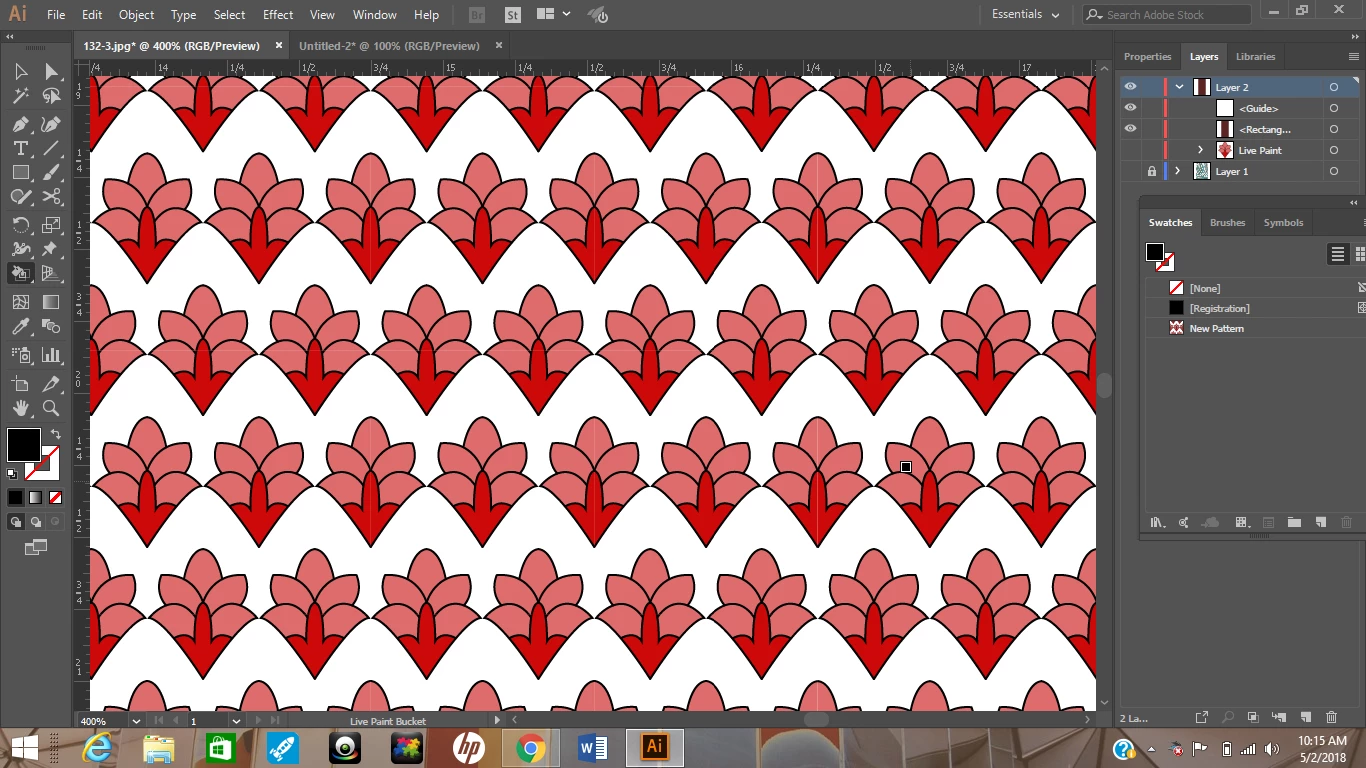The height and width of the screenshot is (768, 1366).
Task: Select the Eyedropper tool
Action: [x=20, y=327]
